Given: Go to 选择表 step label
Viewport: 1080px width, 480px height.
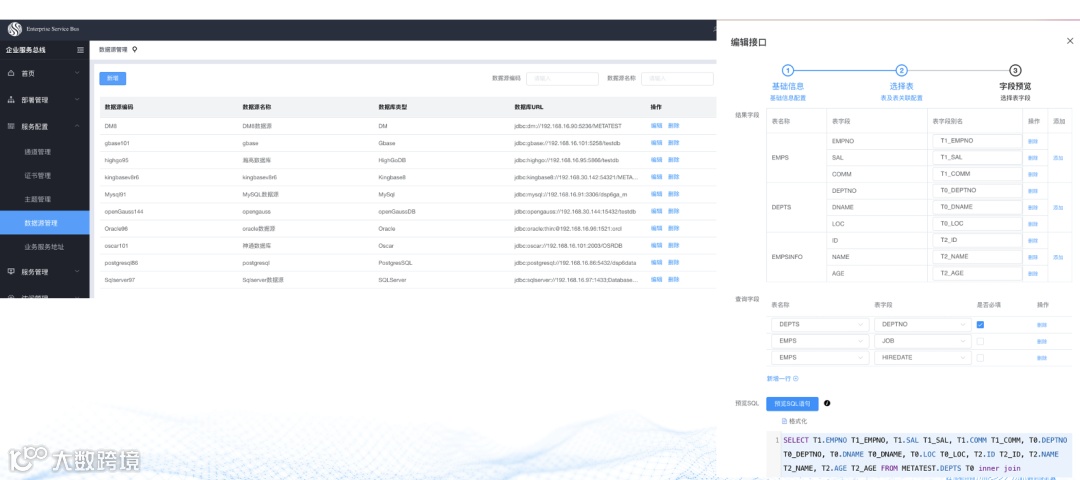Looking at the screenshot, I should 902,87.
